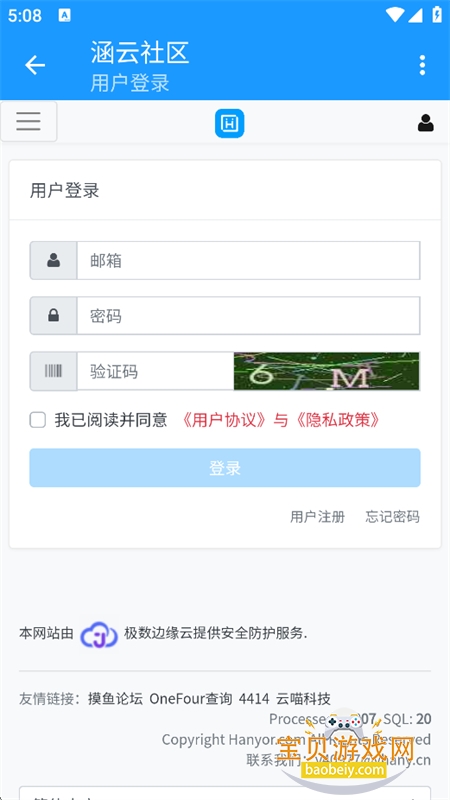Screen dimensions: 450x800
Task: Go to 用户注册 registration
Action: pyautogui.click(x=317, y=517)
